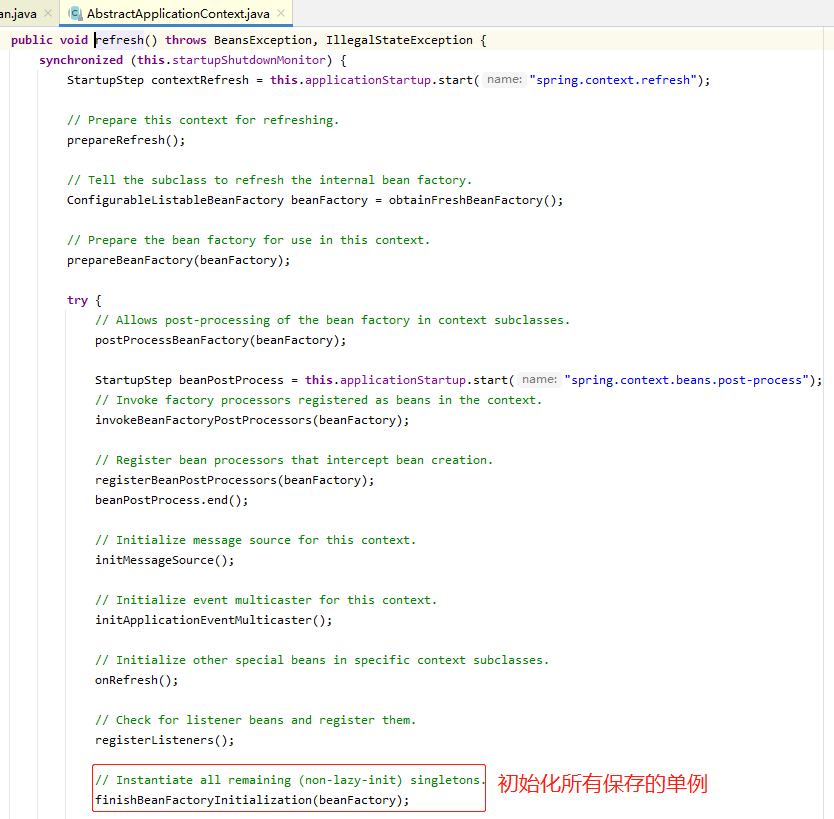
Task: Click the BeansException type in throws clause
Action: (263, 40)
